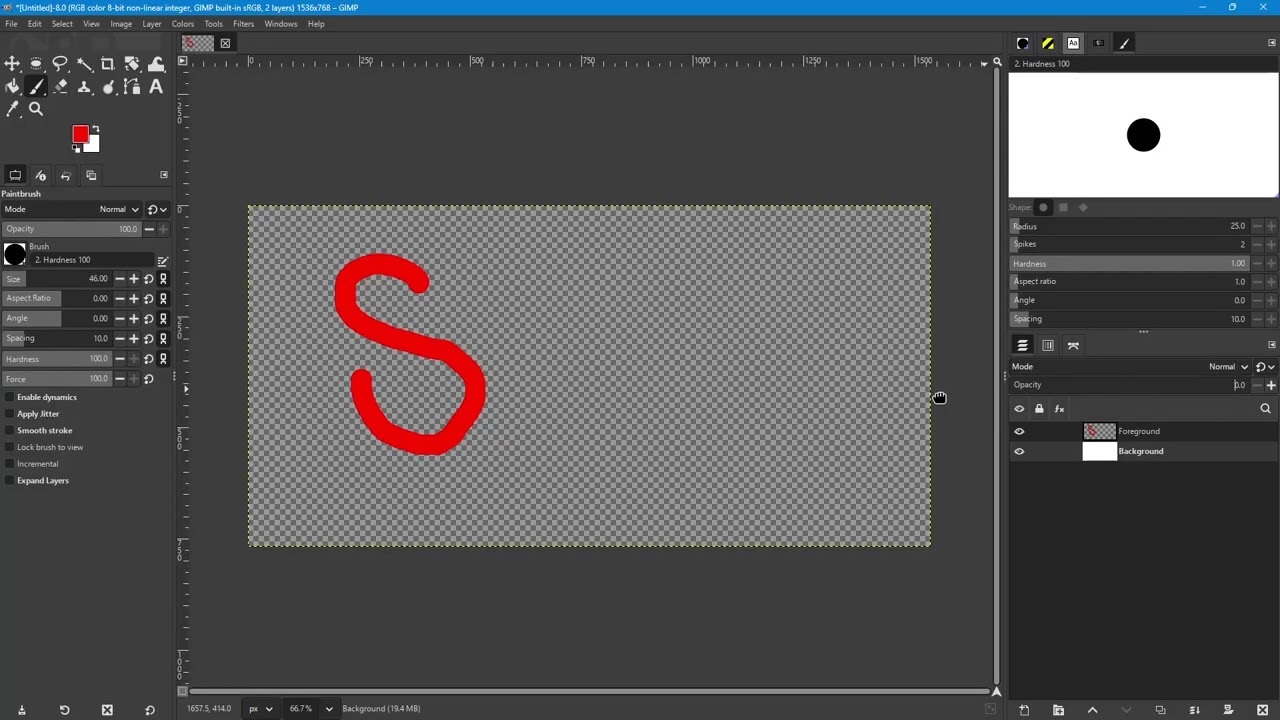Select the Eraser tool

click(60, 87)
